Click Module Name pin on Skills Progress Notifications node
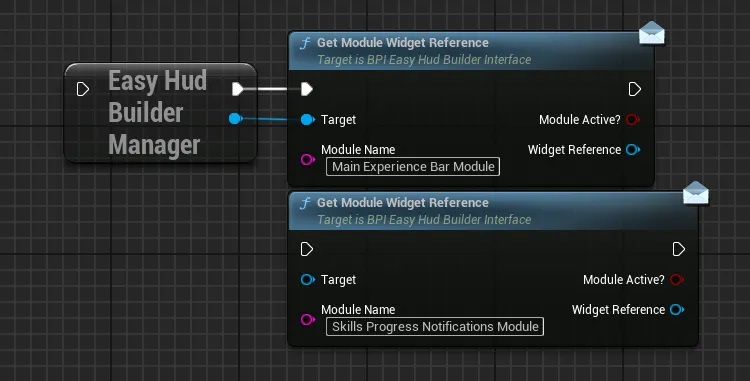The width and height of the screenshot is (750, 381). 308,319
